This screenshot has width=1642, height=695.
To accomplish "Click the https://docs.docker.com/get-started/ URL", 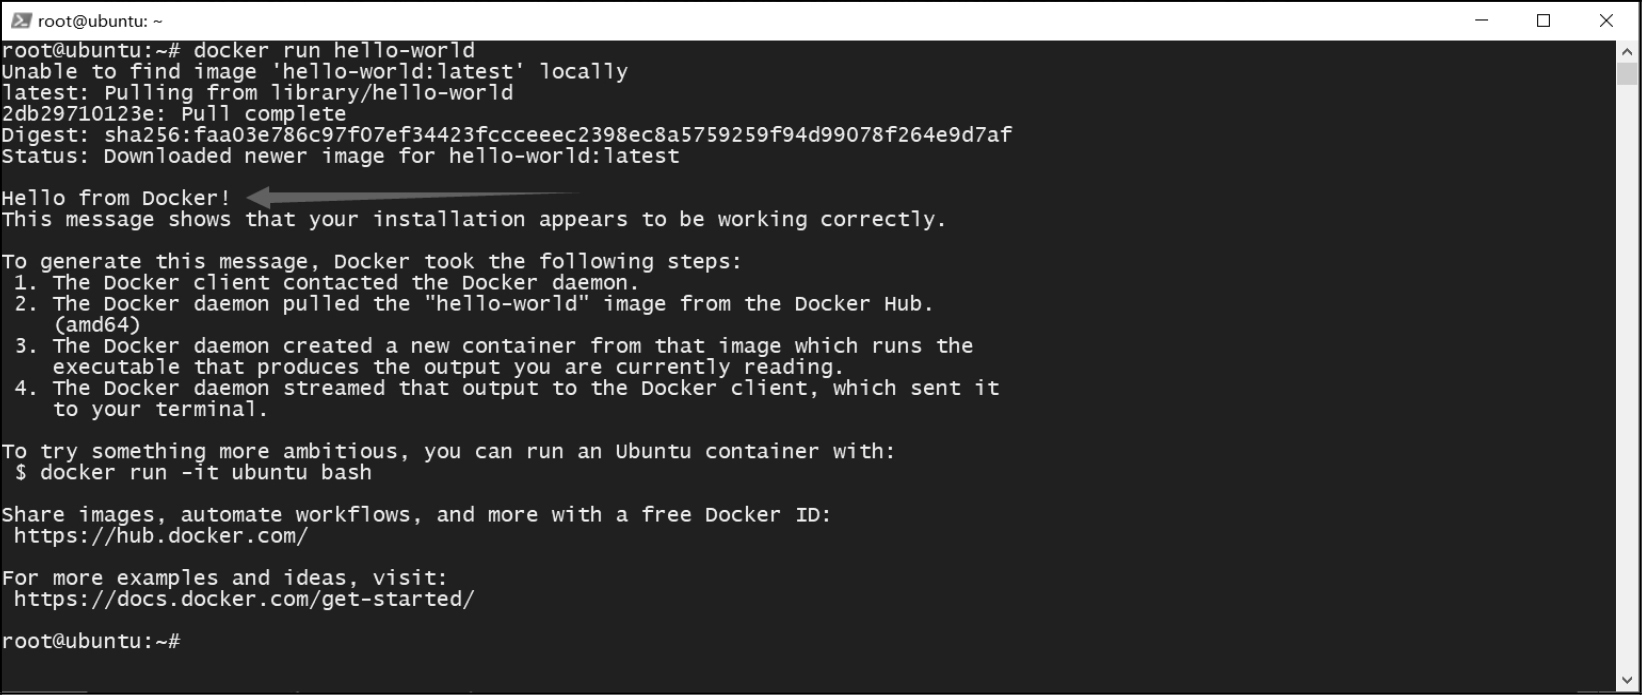I will [244, 599].
